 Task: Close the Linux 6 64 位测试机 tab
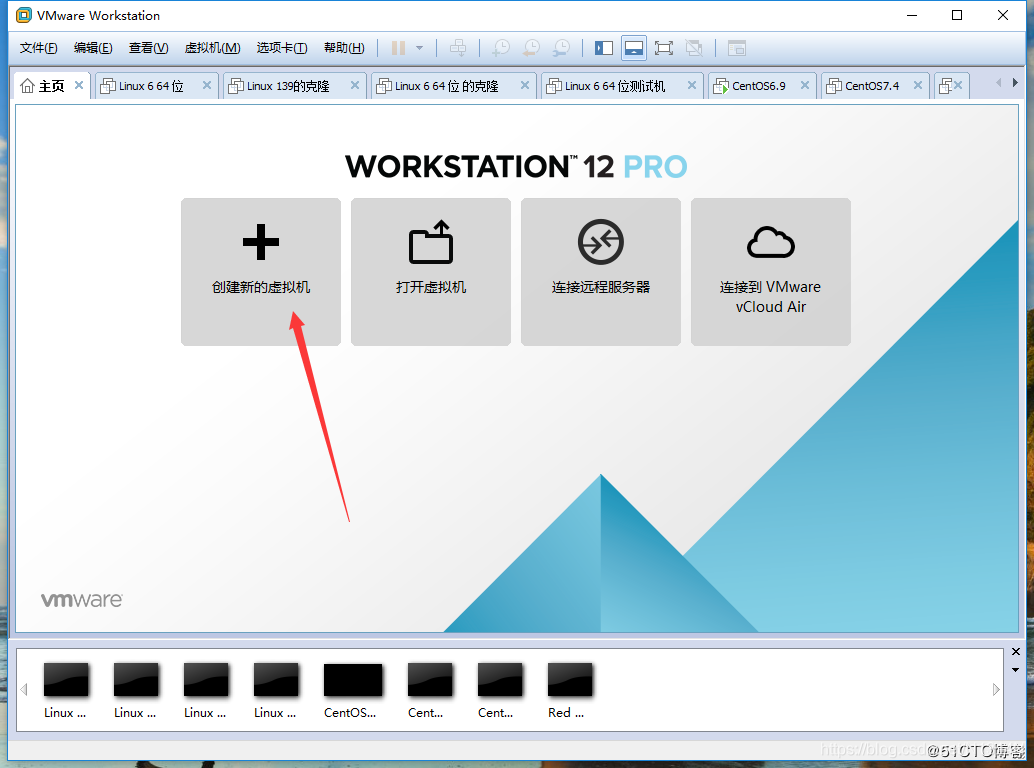[692, 85]
